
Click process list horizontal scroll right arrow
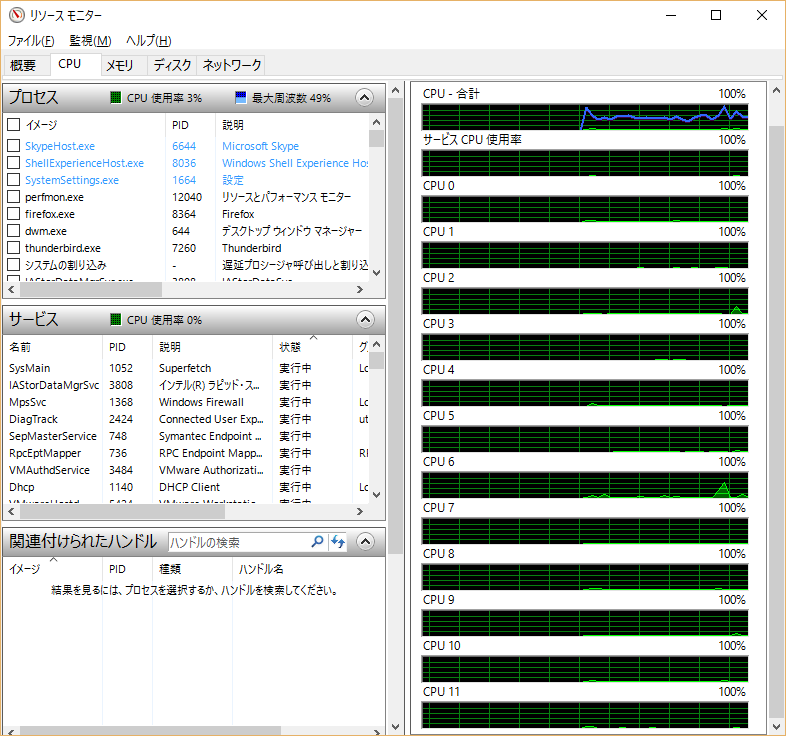[x=359, y=289]
